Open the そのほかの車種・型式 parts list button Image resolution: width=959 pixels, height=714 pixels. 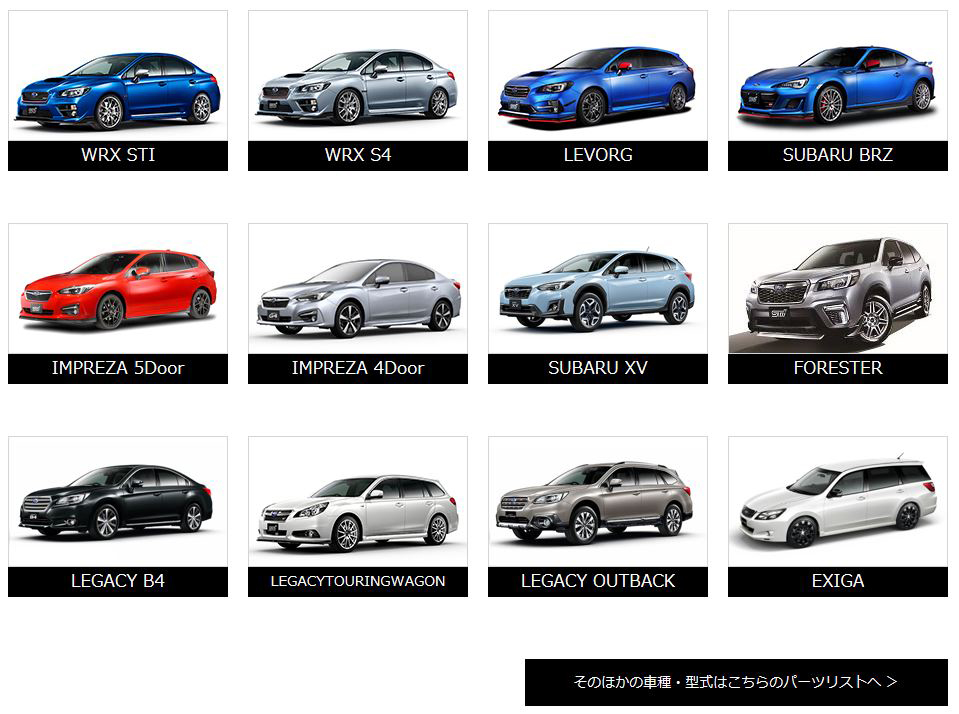pos(736,682)
